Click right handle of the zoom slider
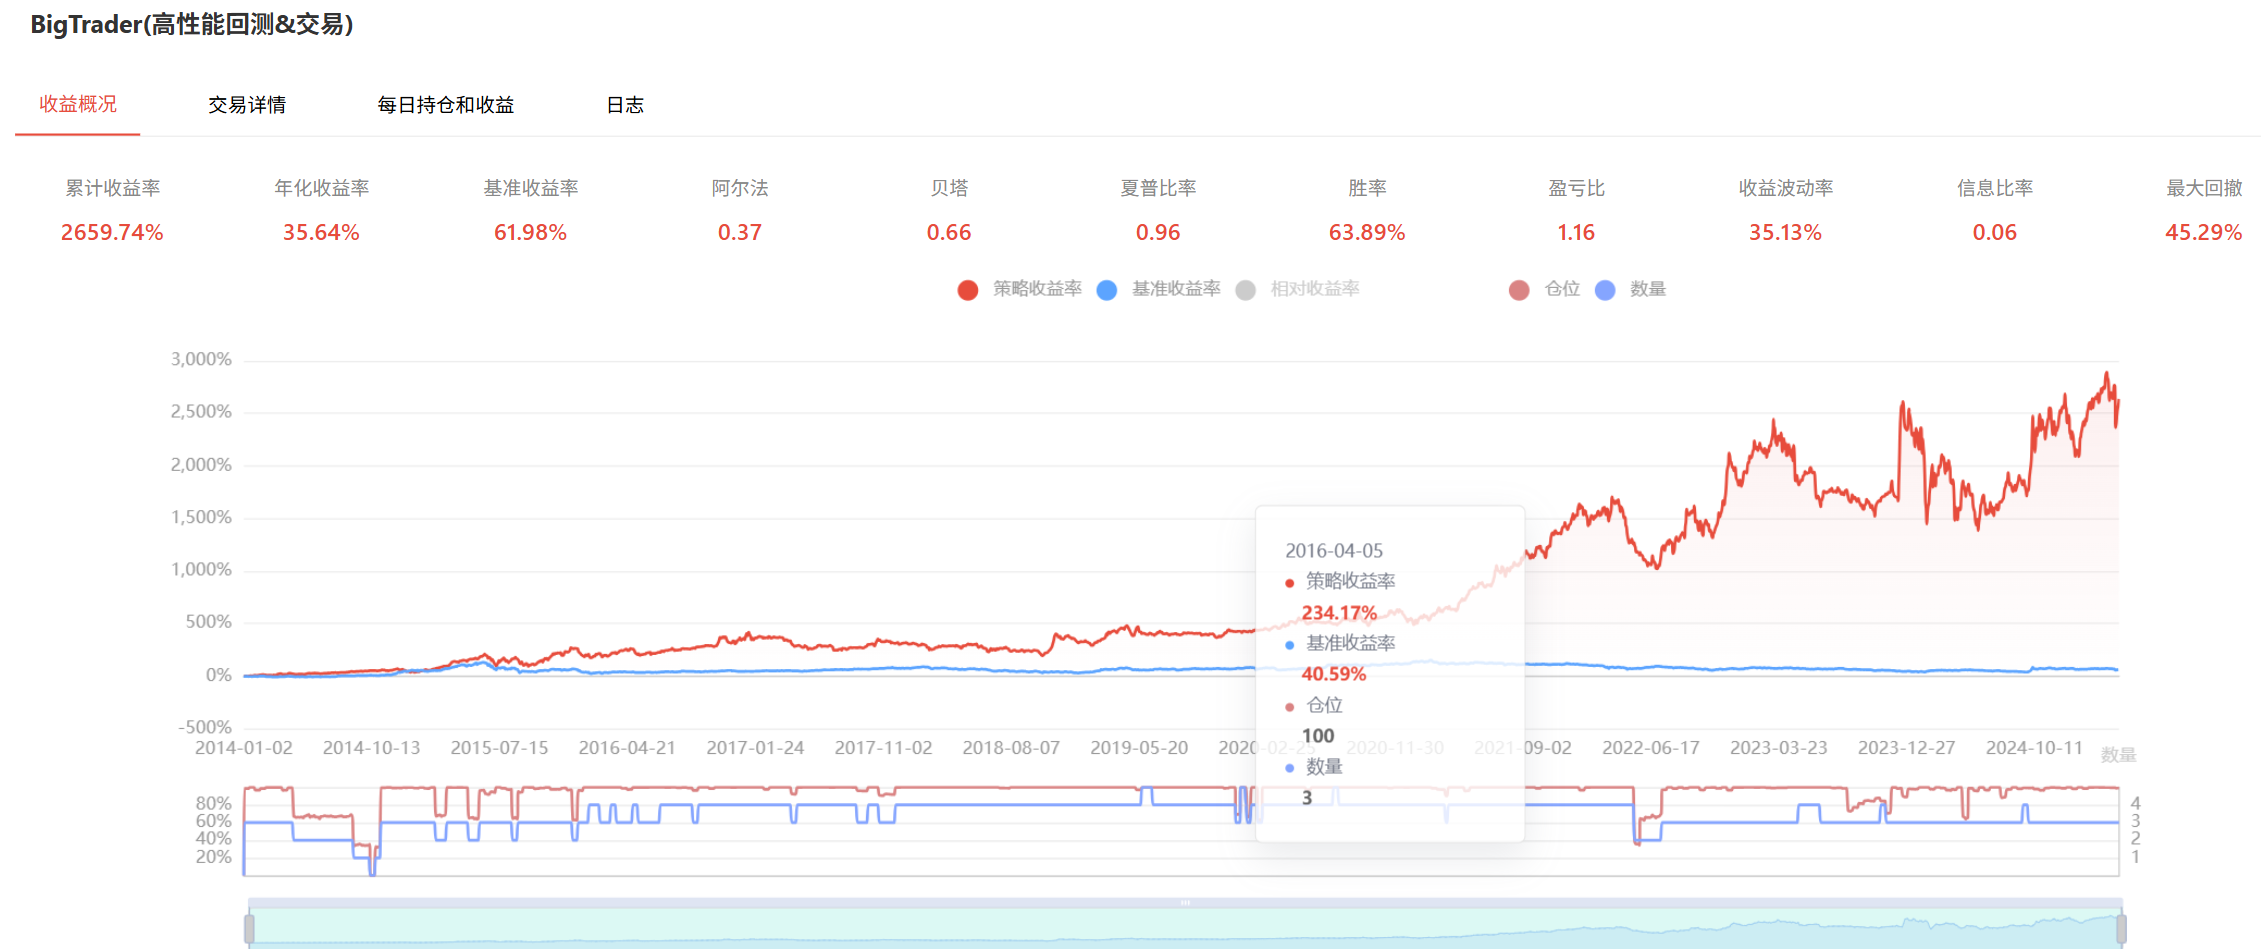The image size is (2261, 949). click(x=2120, y=929)
